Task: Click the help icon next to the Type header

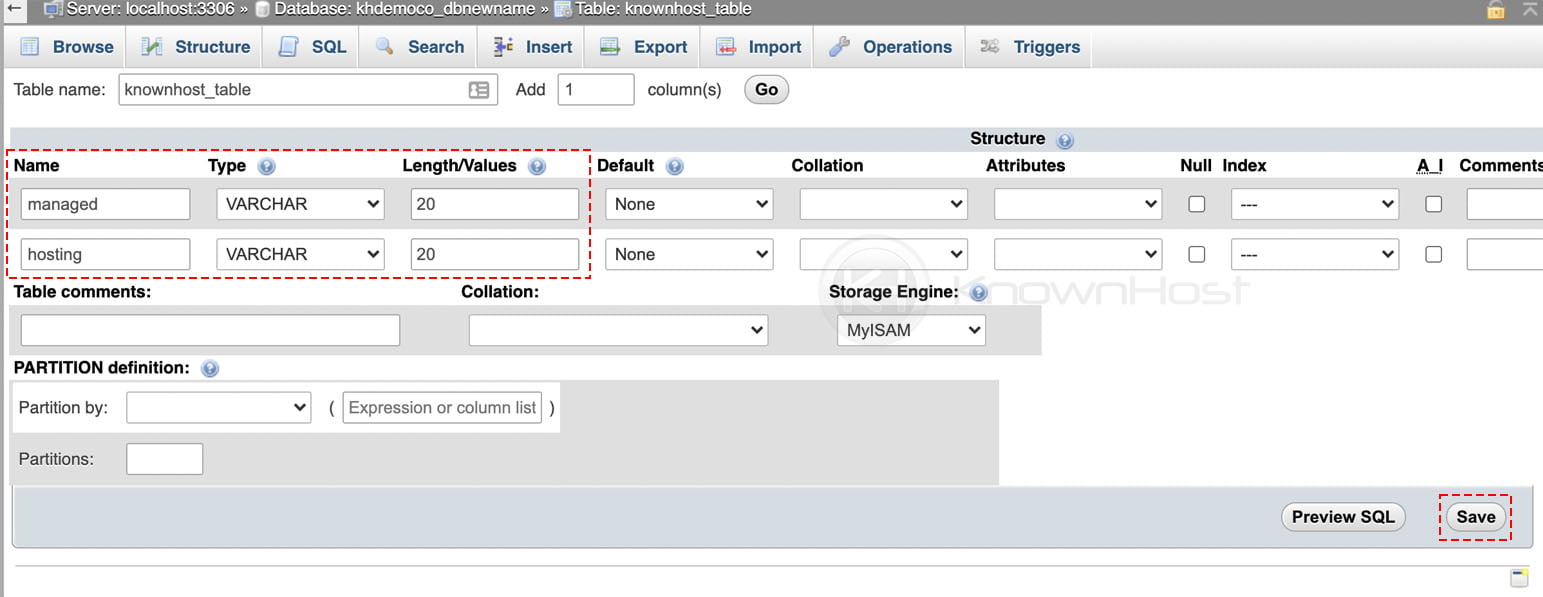Action: pyautogui.click(x=265, y=165)
